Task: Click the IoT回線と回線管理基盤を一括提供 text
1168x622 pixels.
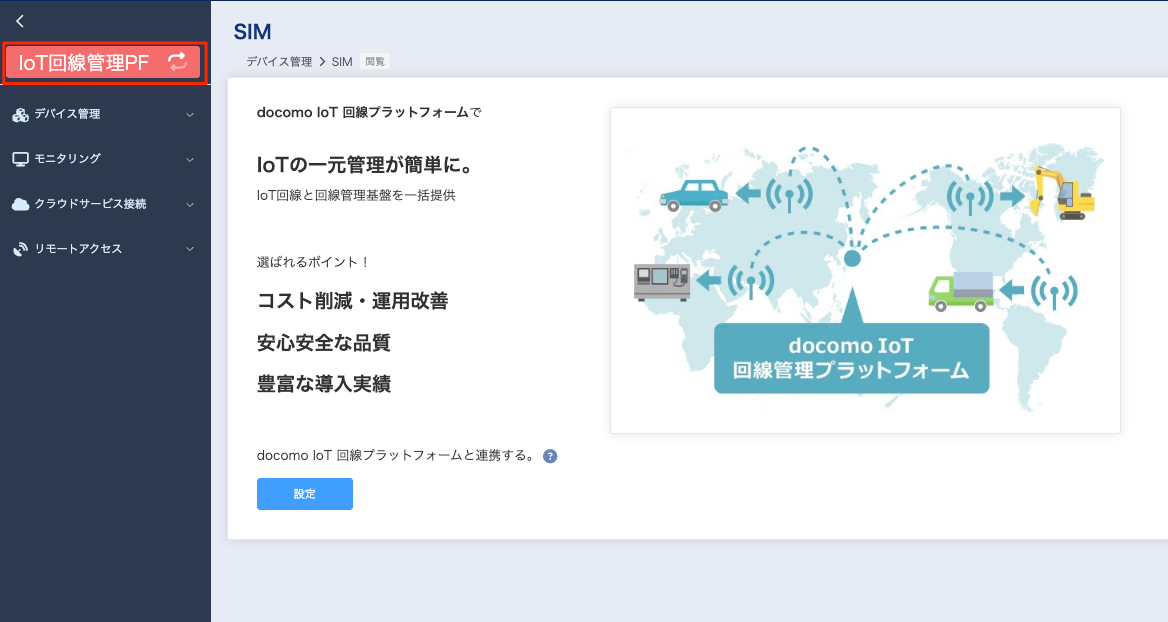Action: 356,196
